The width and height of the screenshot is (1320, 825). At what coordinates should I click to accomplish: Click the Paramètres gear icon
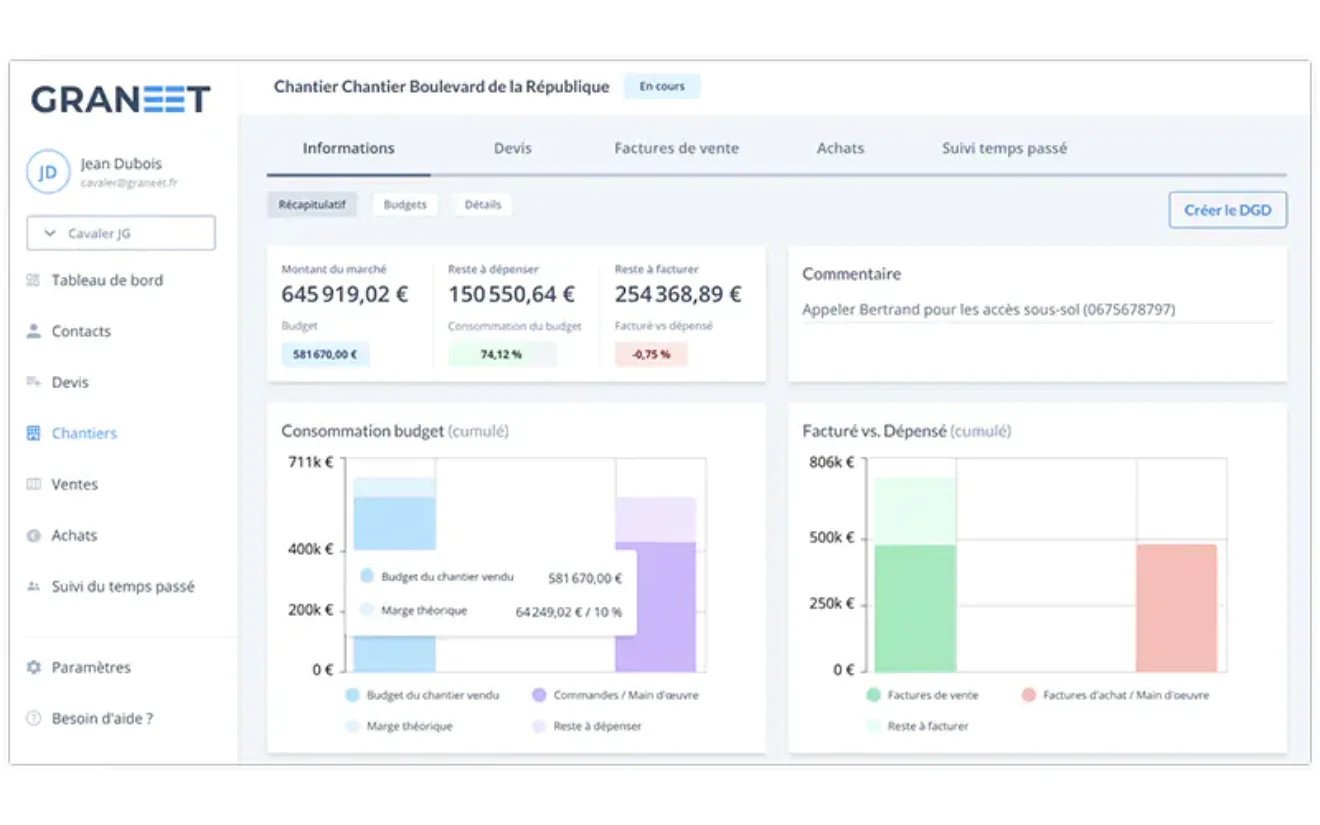tap(33, 667)
